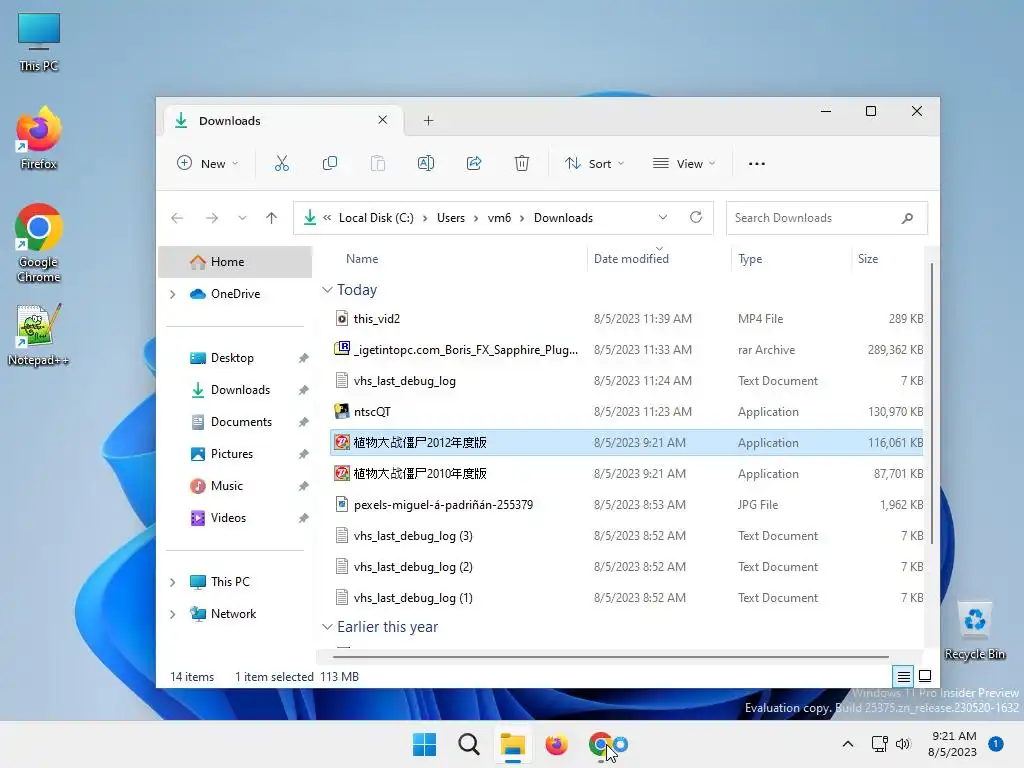
Task: Expand the OneDrive tree node
Action: click(x=172, y=295)
